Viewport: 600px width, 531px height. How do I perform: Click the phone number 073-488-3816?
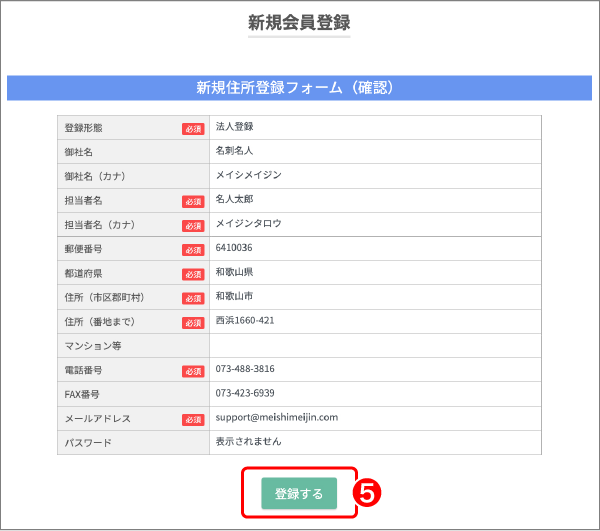point(245,369)
